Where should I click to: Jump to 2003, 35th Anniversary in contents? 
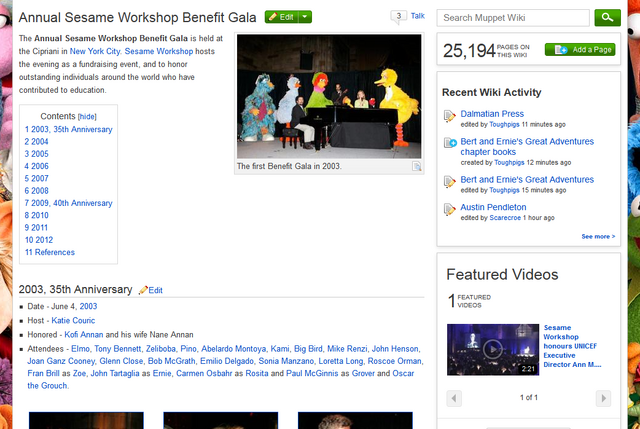pos(68,129)
